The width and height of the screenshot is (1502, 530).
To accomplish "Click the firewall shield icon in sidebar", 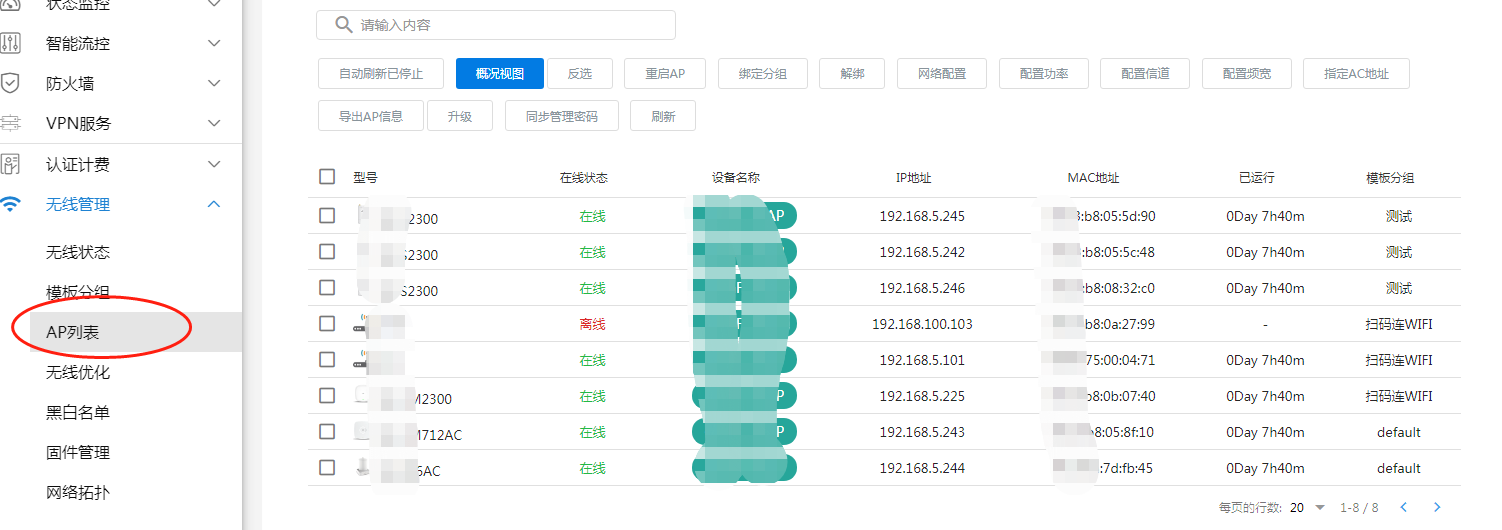I will (11, 83).
